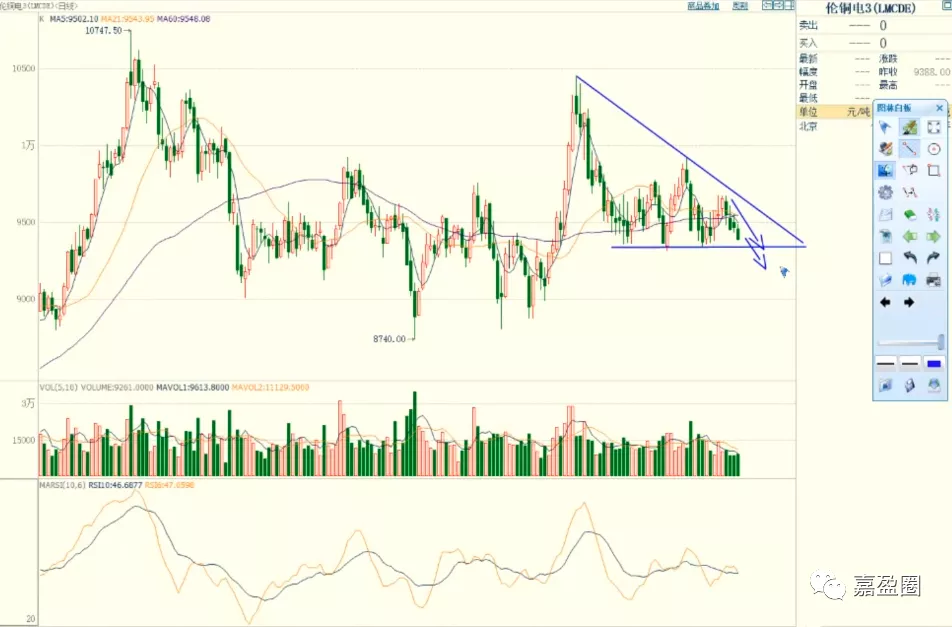Adjust the line thickness slider handle

pos(940,342)
